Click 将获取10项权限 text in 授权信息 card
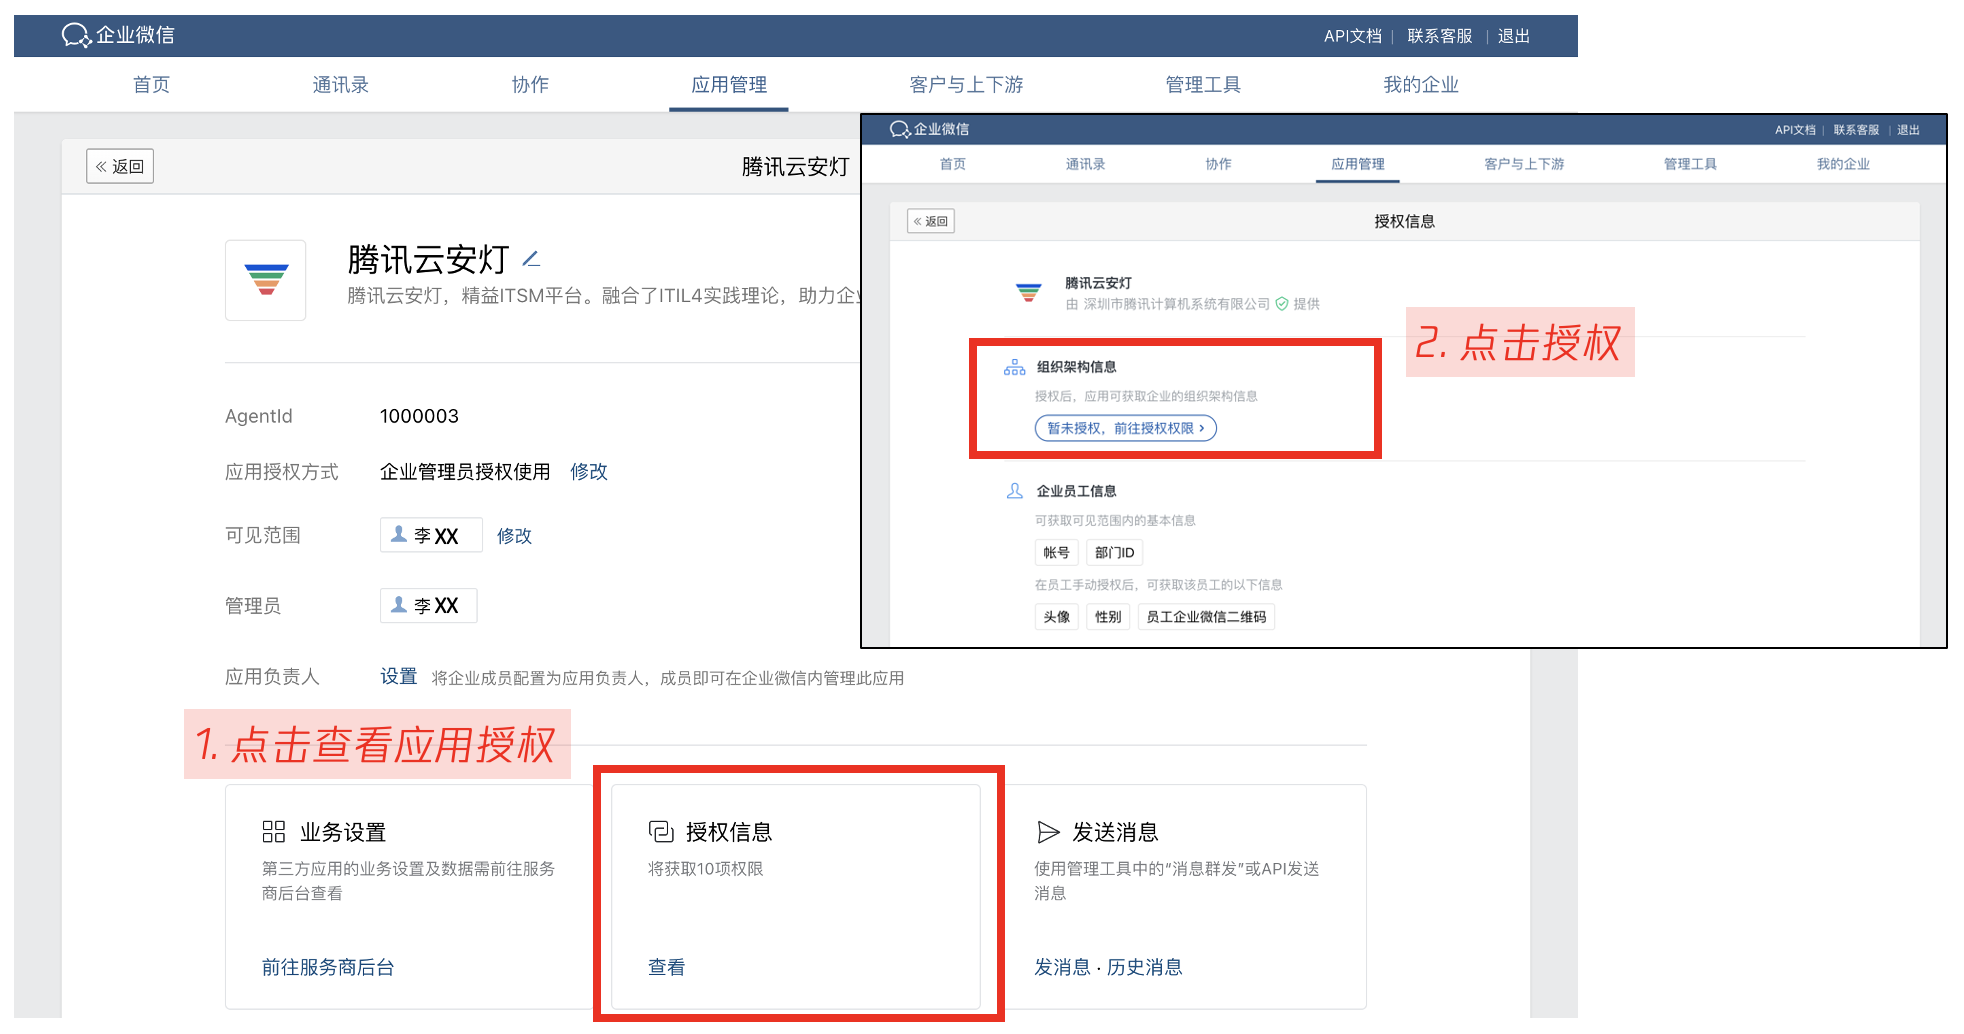Viewport: 1964px width, 1034px height. click(706, 869)
